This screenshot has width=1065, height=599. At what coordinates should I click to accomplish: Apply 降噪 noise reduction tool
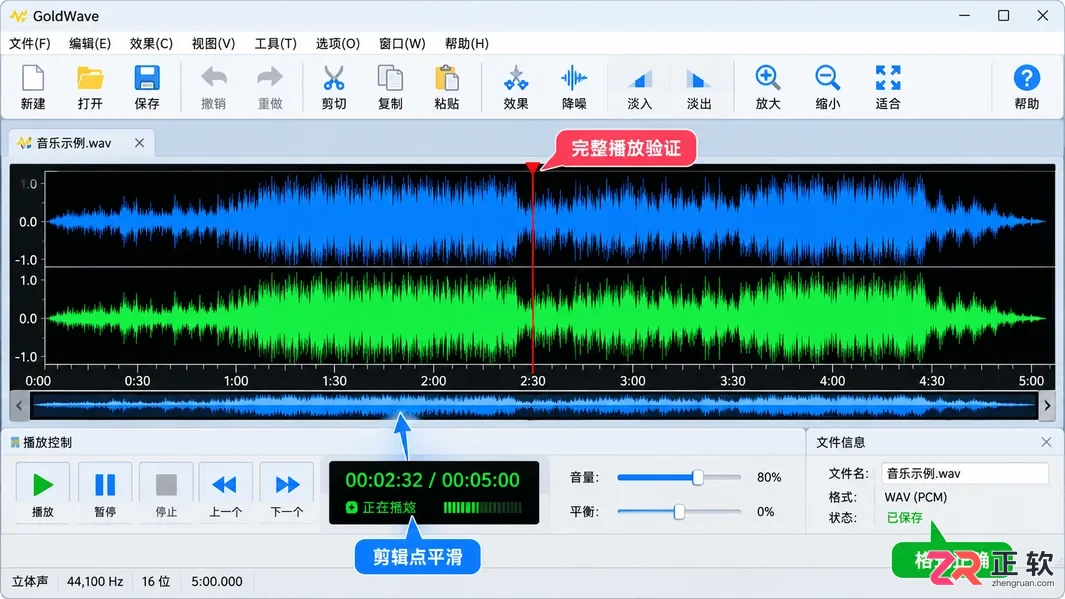(x=574, y=86)
